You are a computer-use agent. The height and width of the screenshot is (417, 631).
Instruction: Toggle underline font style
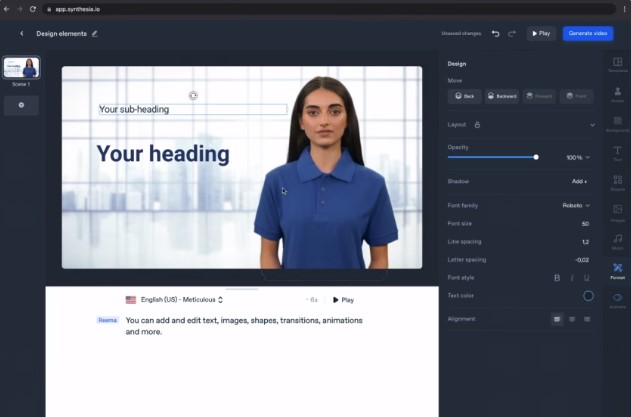pyautogui.click(x=586, y=278)
